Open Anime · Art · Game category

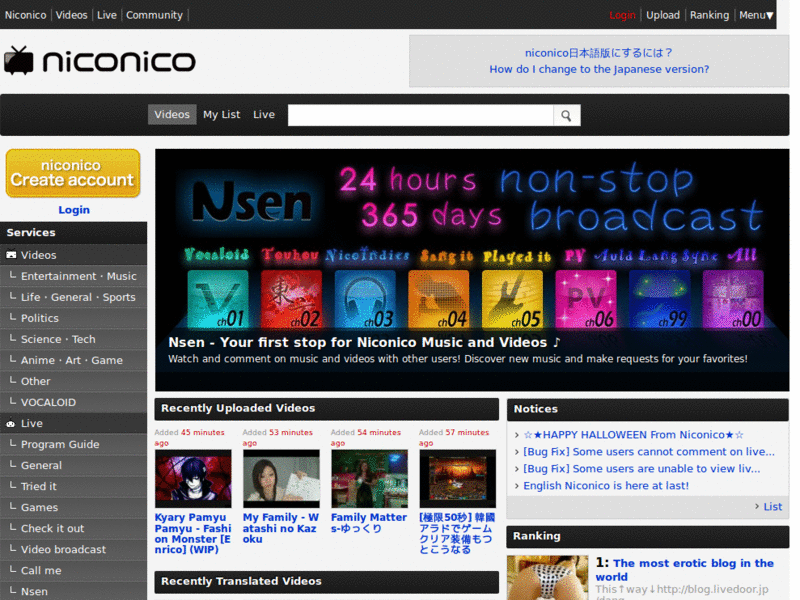coord(72,360)
